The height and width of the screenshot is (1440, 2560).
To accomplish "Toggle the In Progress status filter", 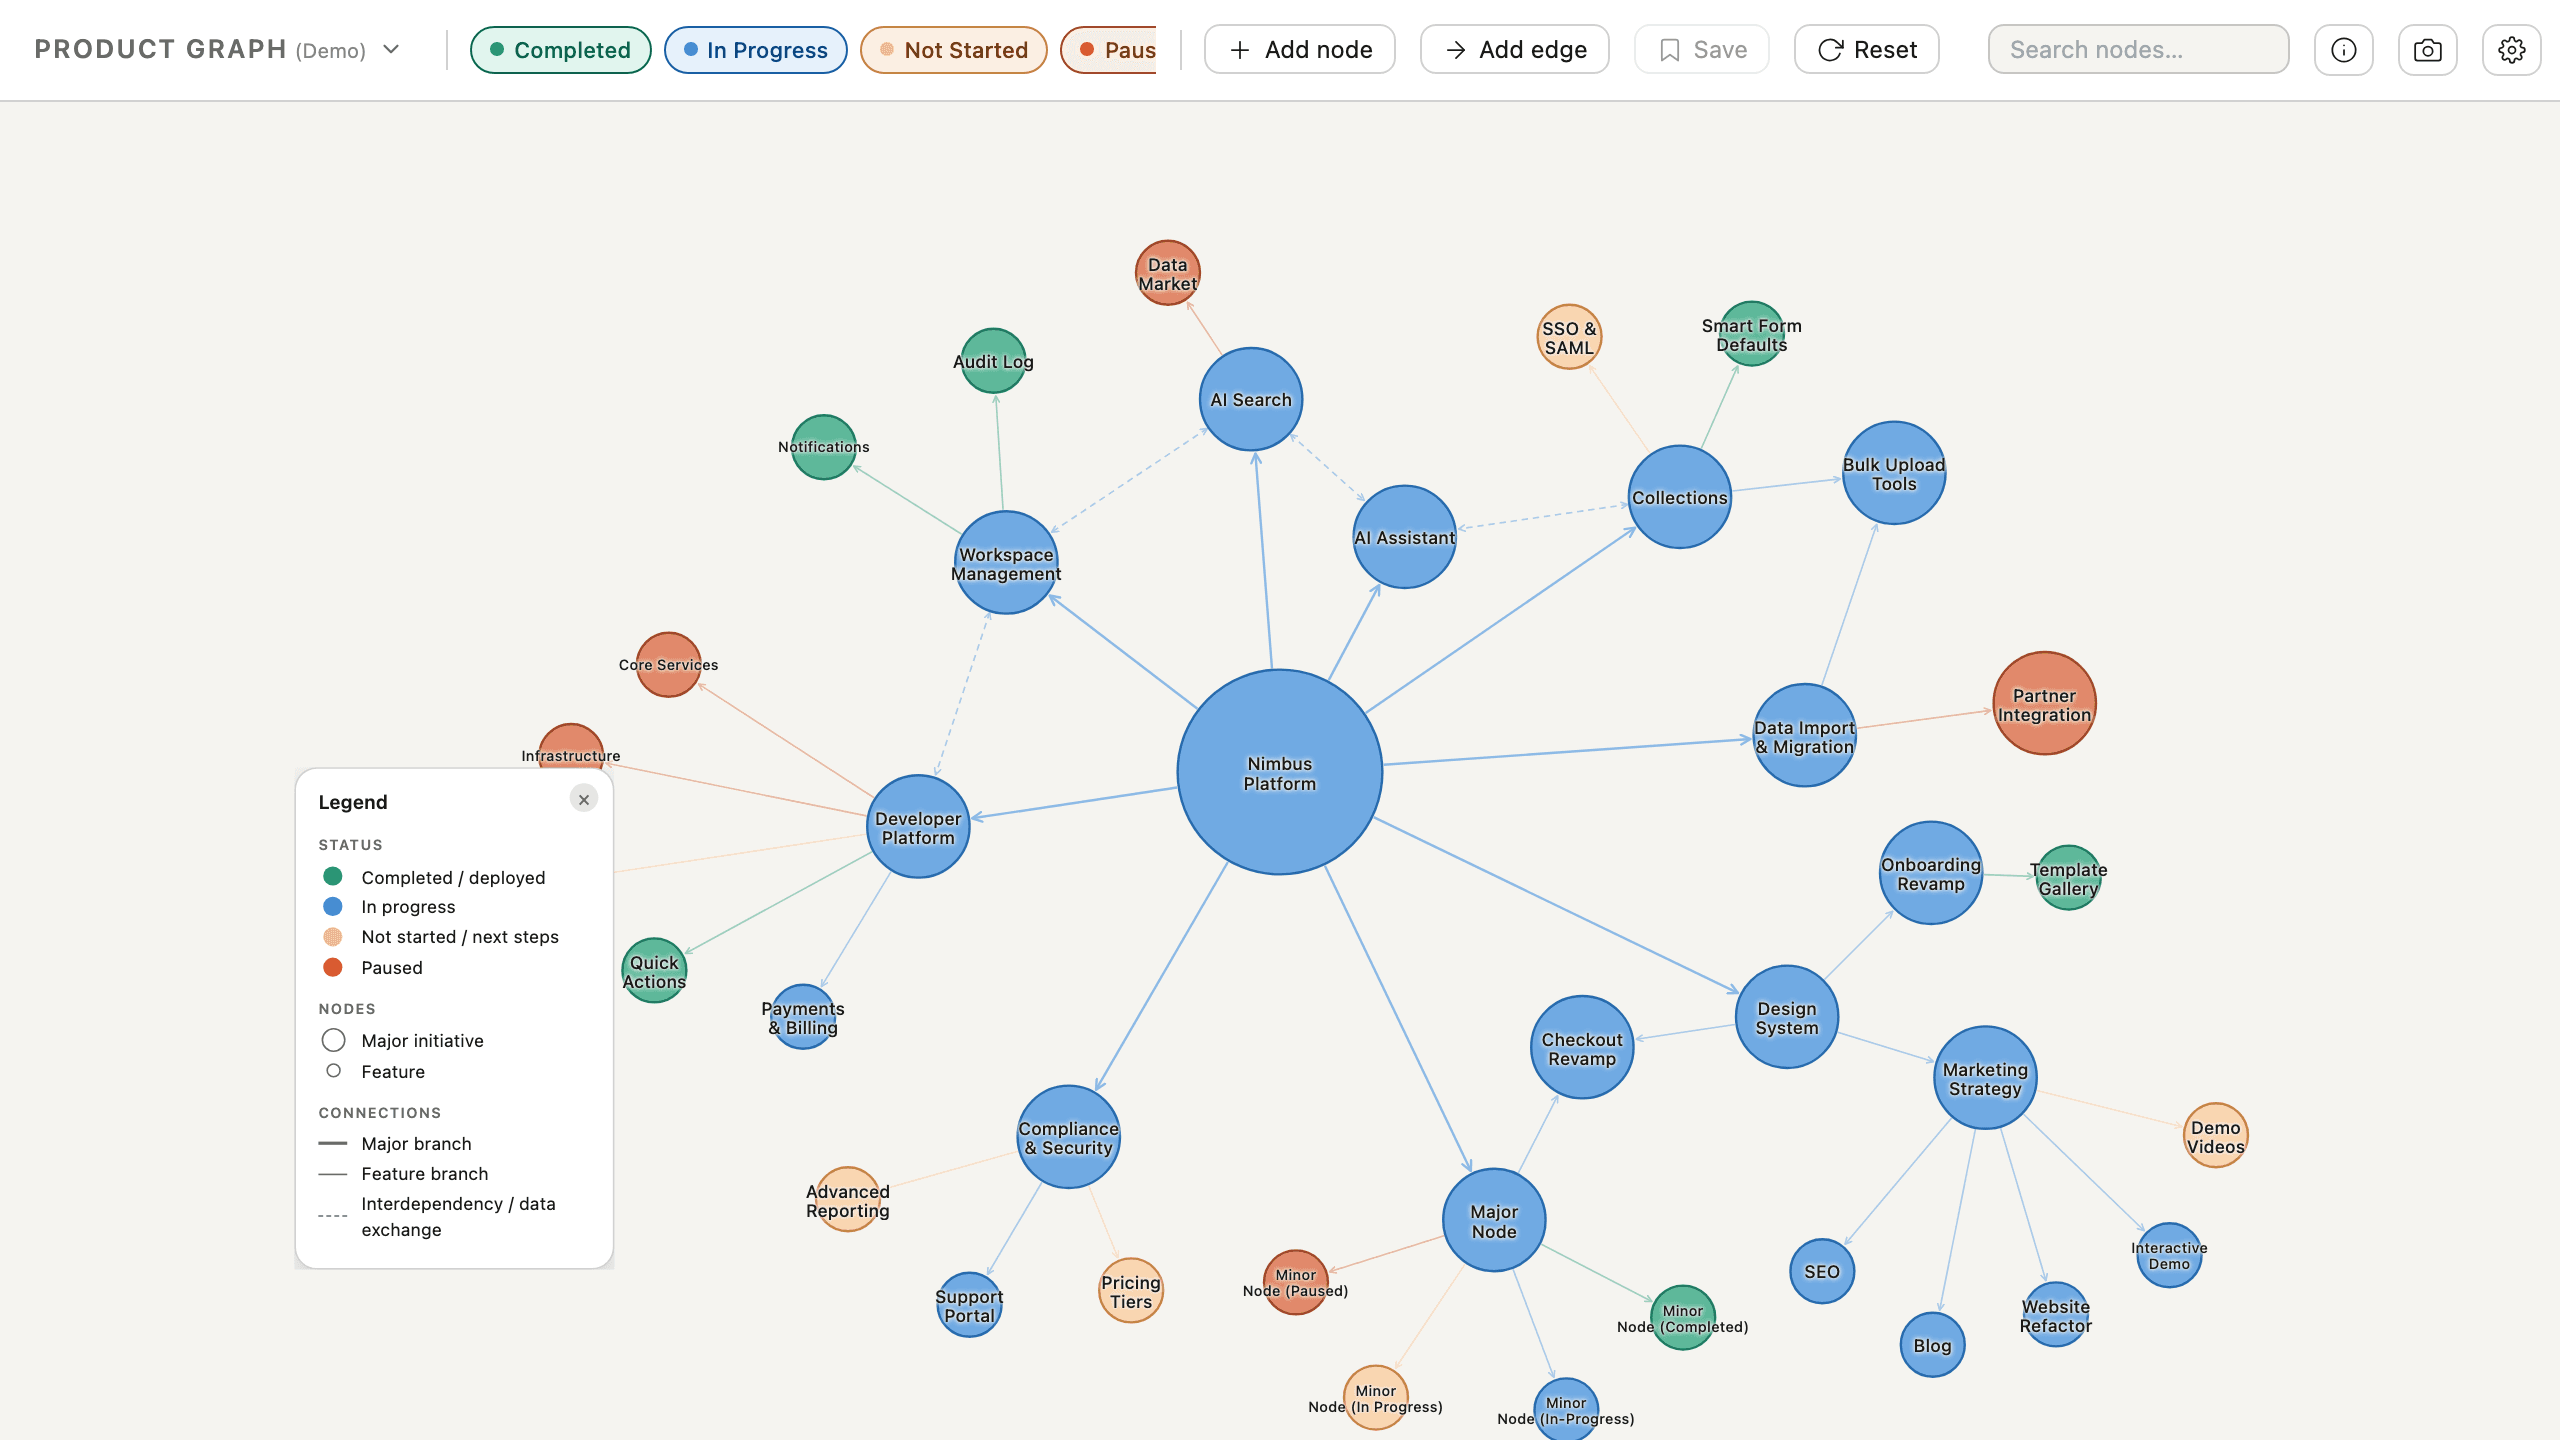I will [x=756, y=50].
